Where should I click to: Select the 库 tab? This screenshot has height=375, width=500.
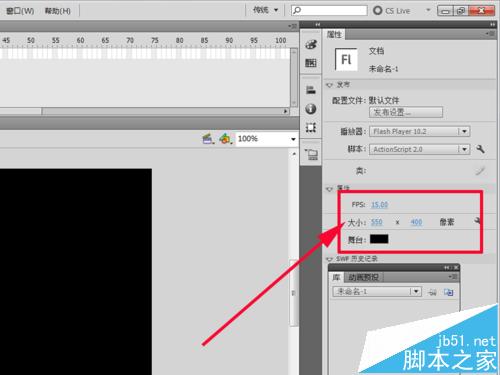pos(336,277)
